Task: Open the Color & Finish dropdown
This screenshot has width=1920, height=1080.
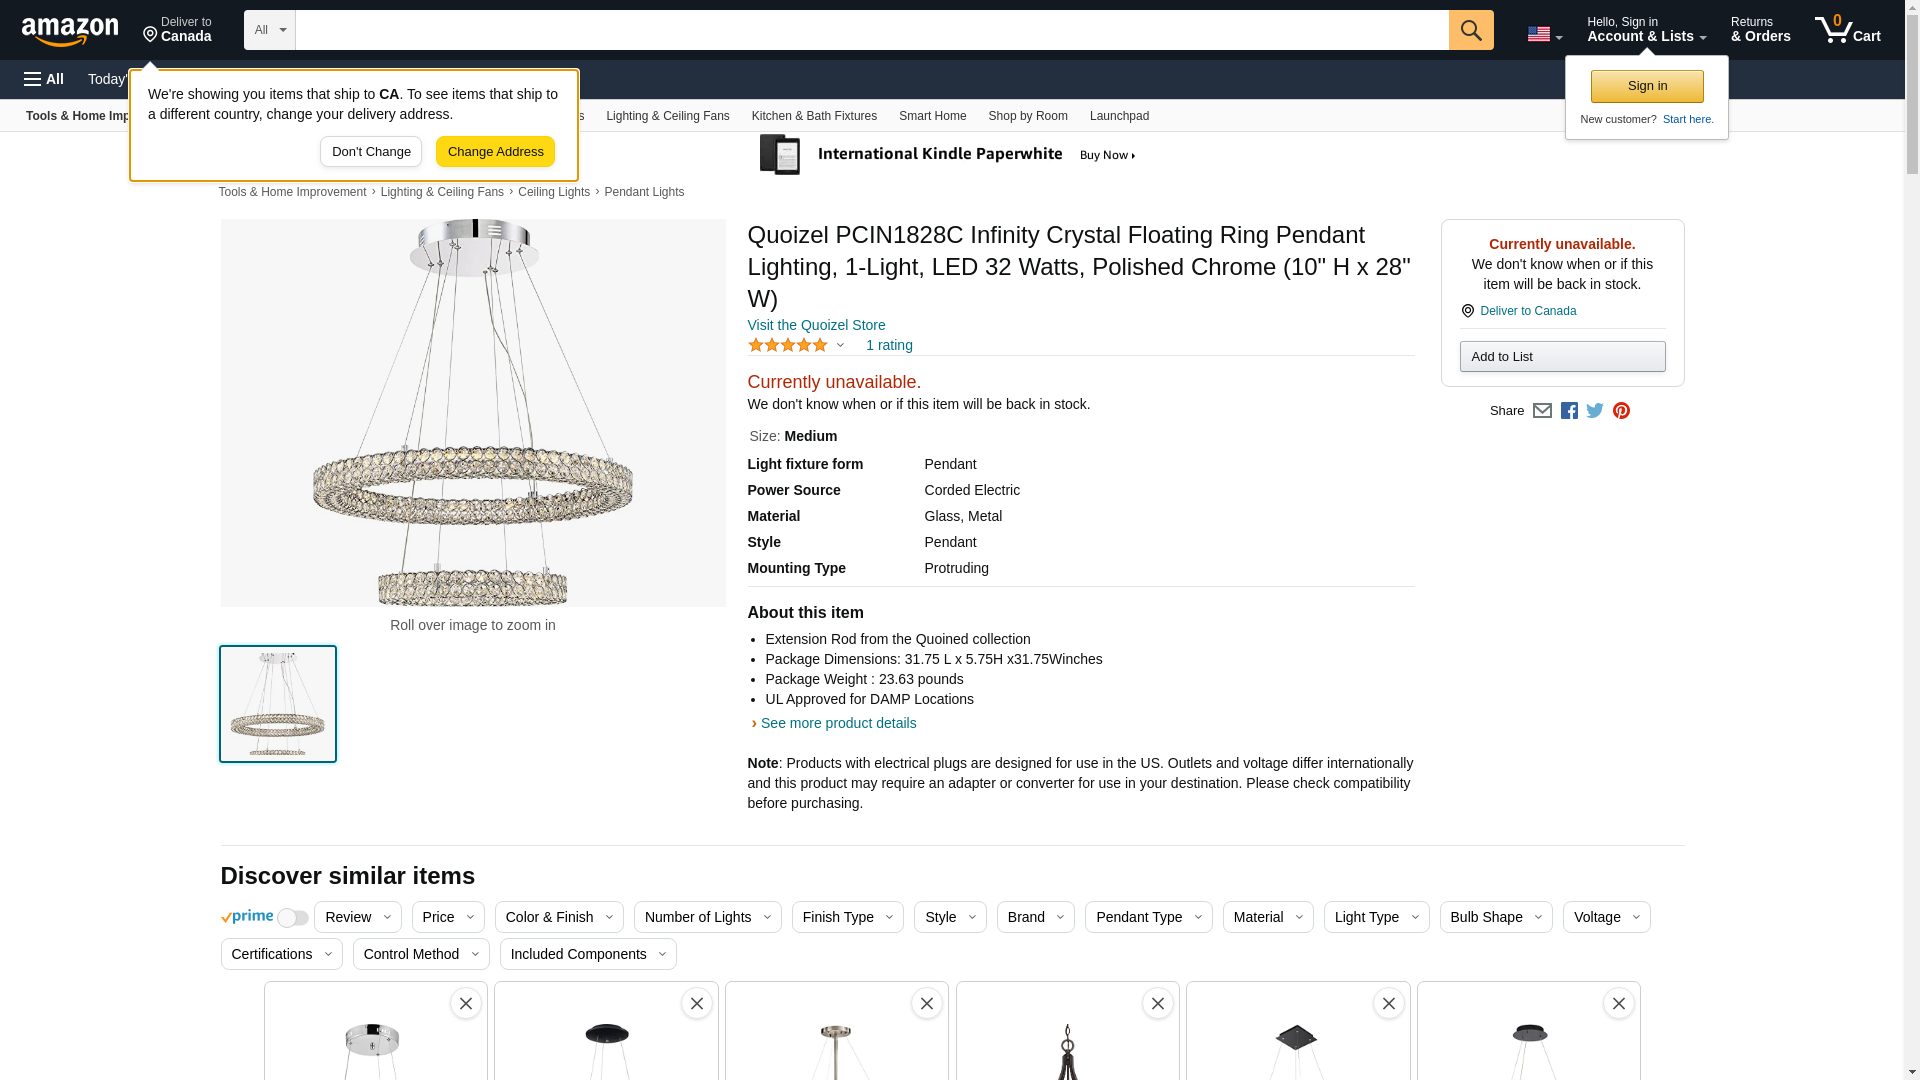Action: 558,917
